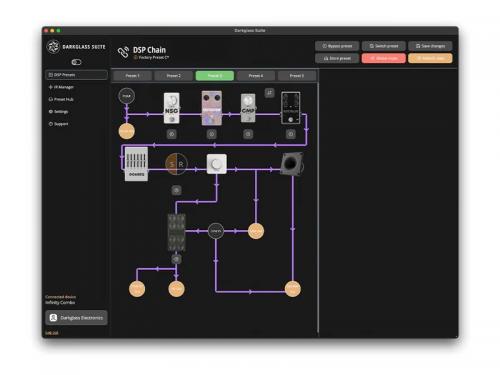Screen dimensions: 500x375
Task: Open settings icon below NSG pedal
Action: pos(172,134)
